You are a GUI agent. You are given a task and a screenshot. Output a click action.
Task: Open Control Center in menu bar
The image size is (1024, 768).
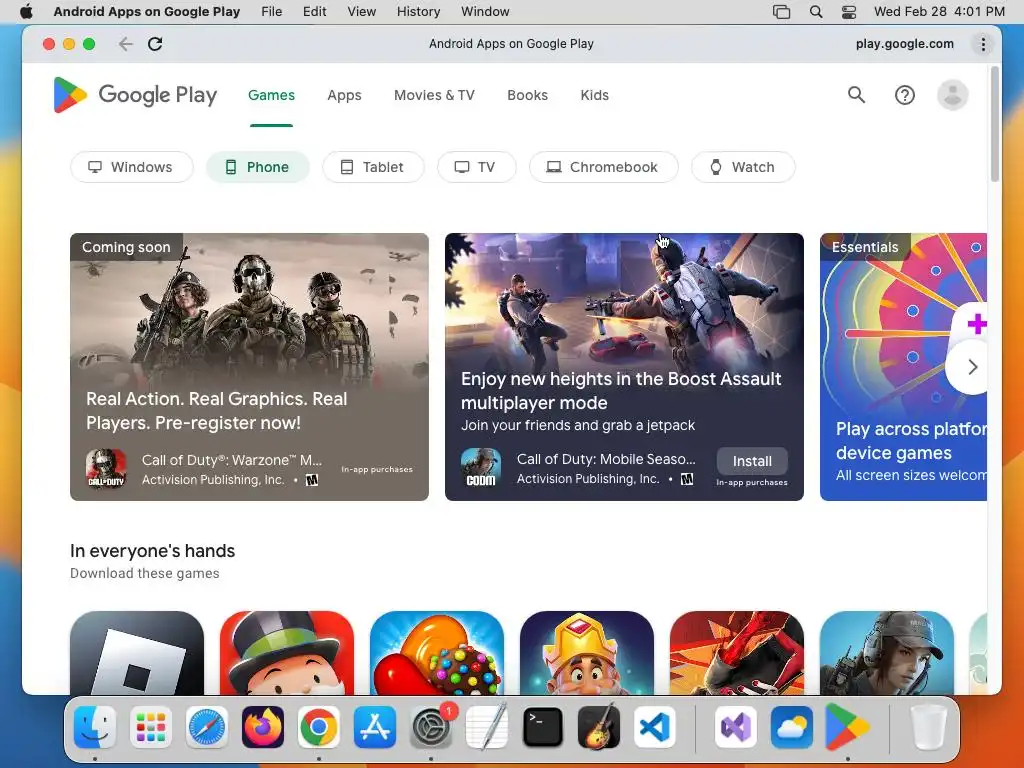click(x=848, y=12)
